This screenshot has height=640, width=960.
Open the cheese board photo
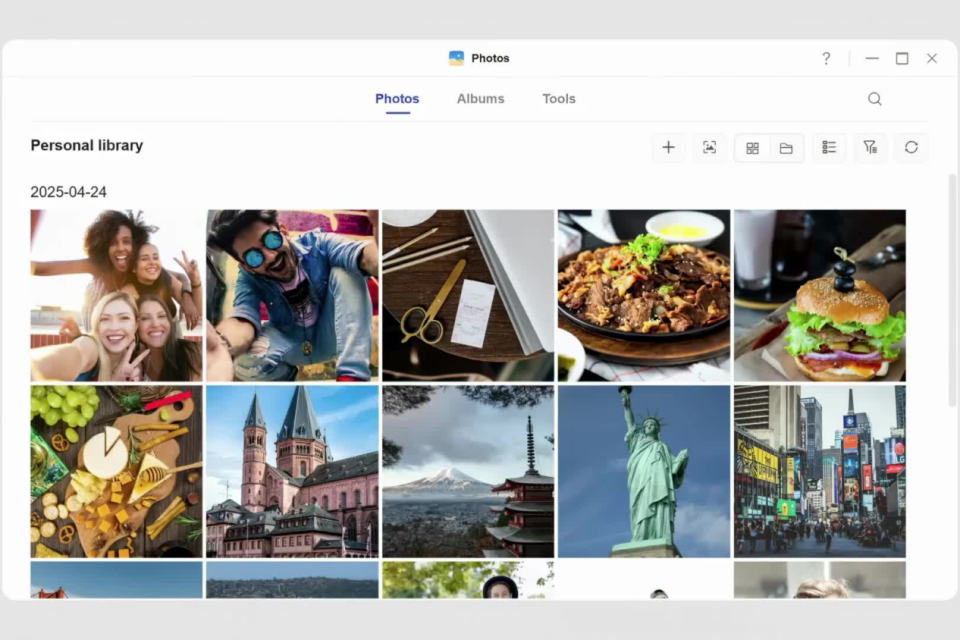coord(116,471)
